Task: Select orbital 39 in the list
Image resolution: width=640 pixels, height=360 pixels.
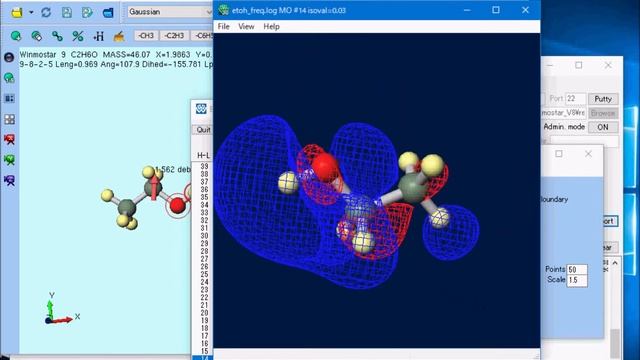Action: click(204, 167)
